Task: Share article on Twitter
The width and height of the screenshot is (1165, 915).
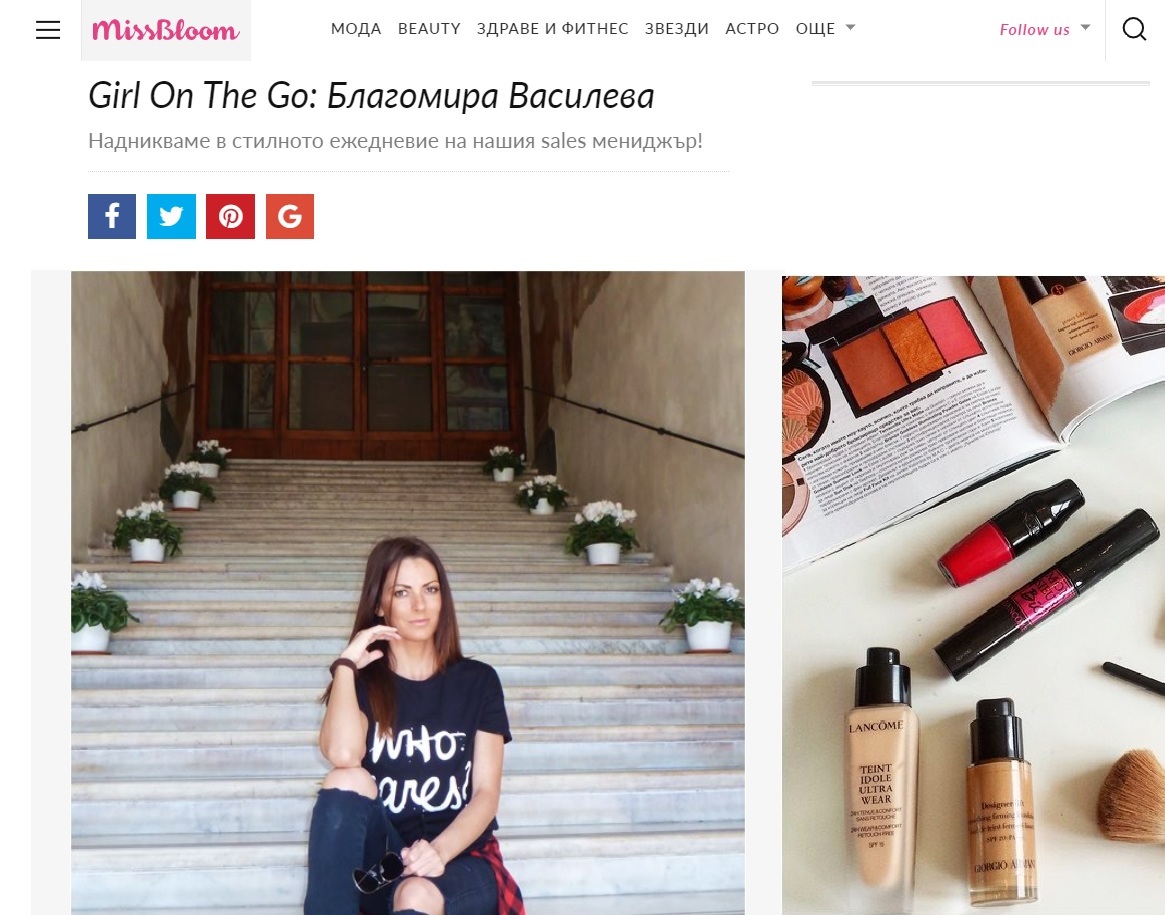Action: [171, 216]
